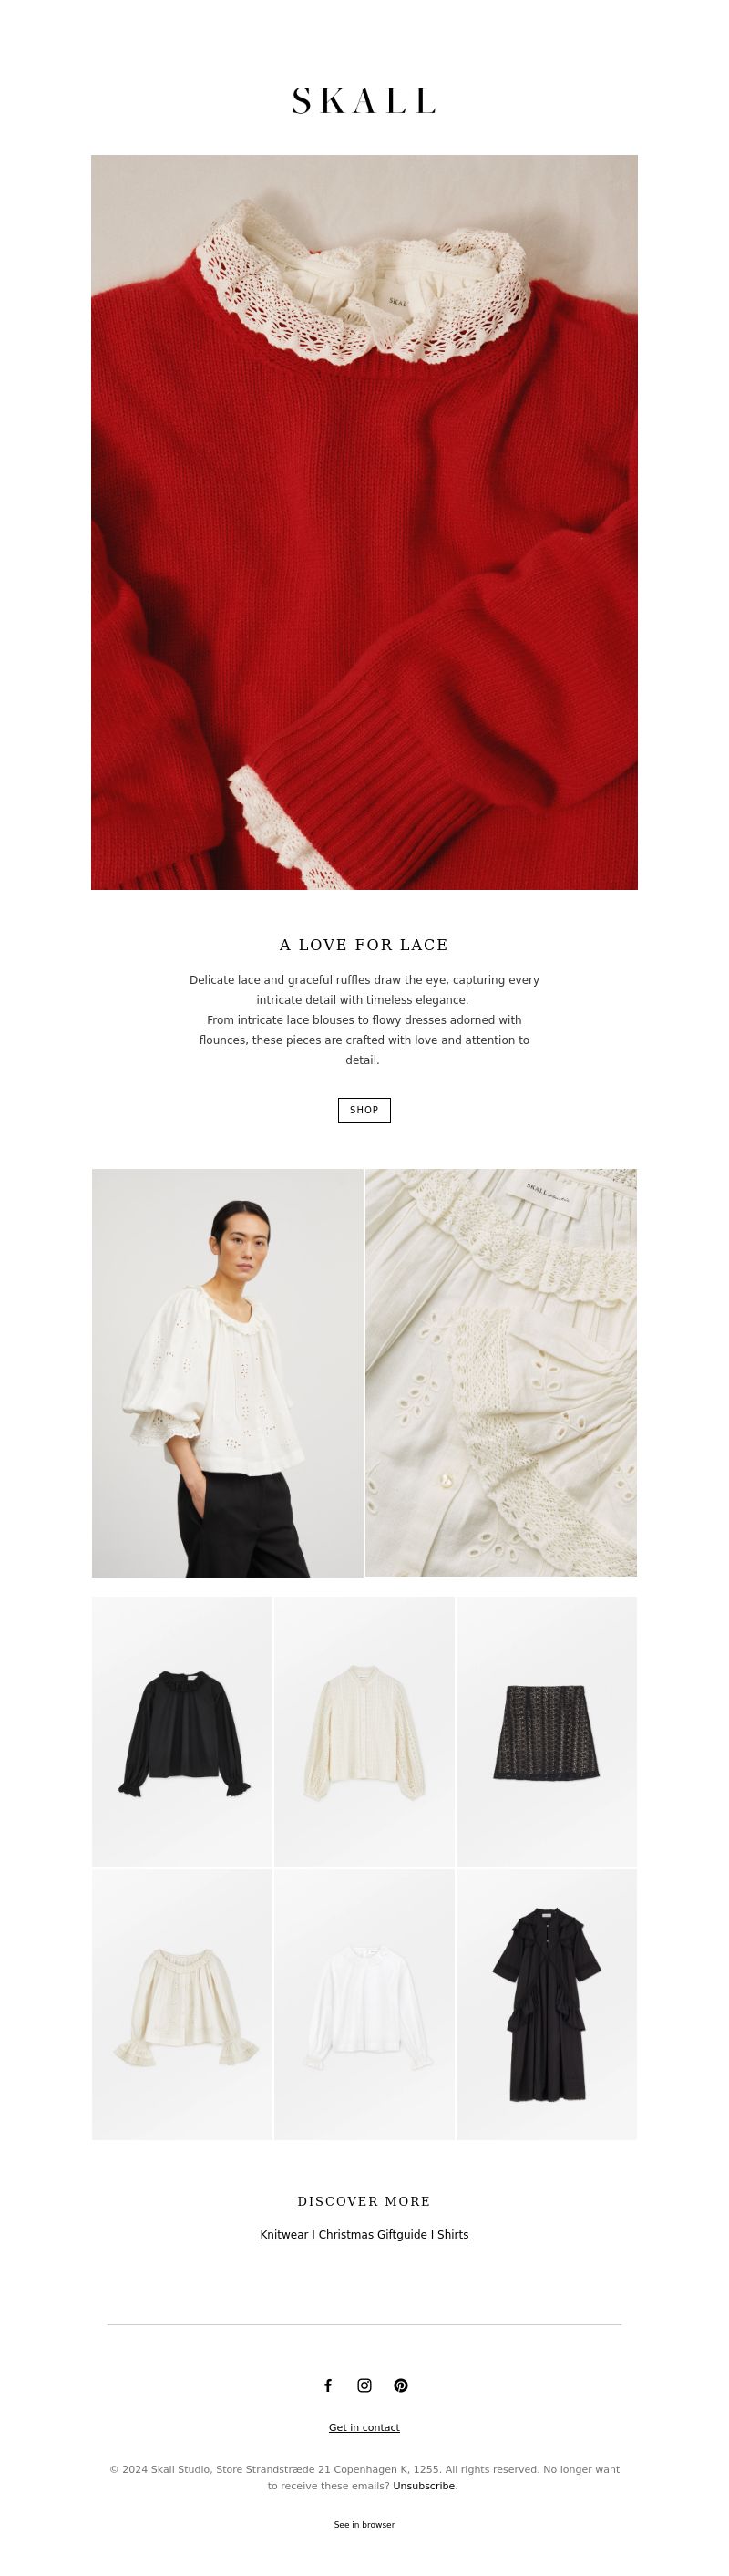Image resolution: width=729 pixels, height=2576 pixels.
Task: Open the red sweater hero image
Action: point(364,522)
